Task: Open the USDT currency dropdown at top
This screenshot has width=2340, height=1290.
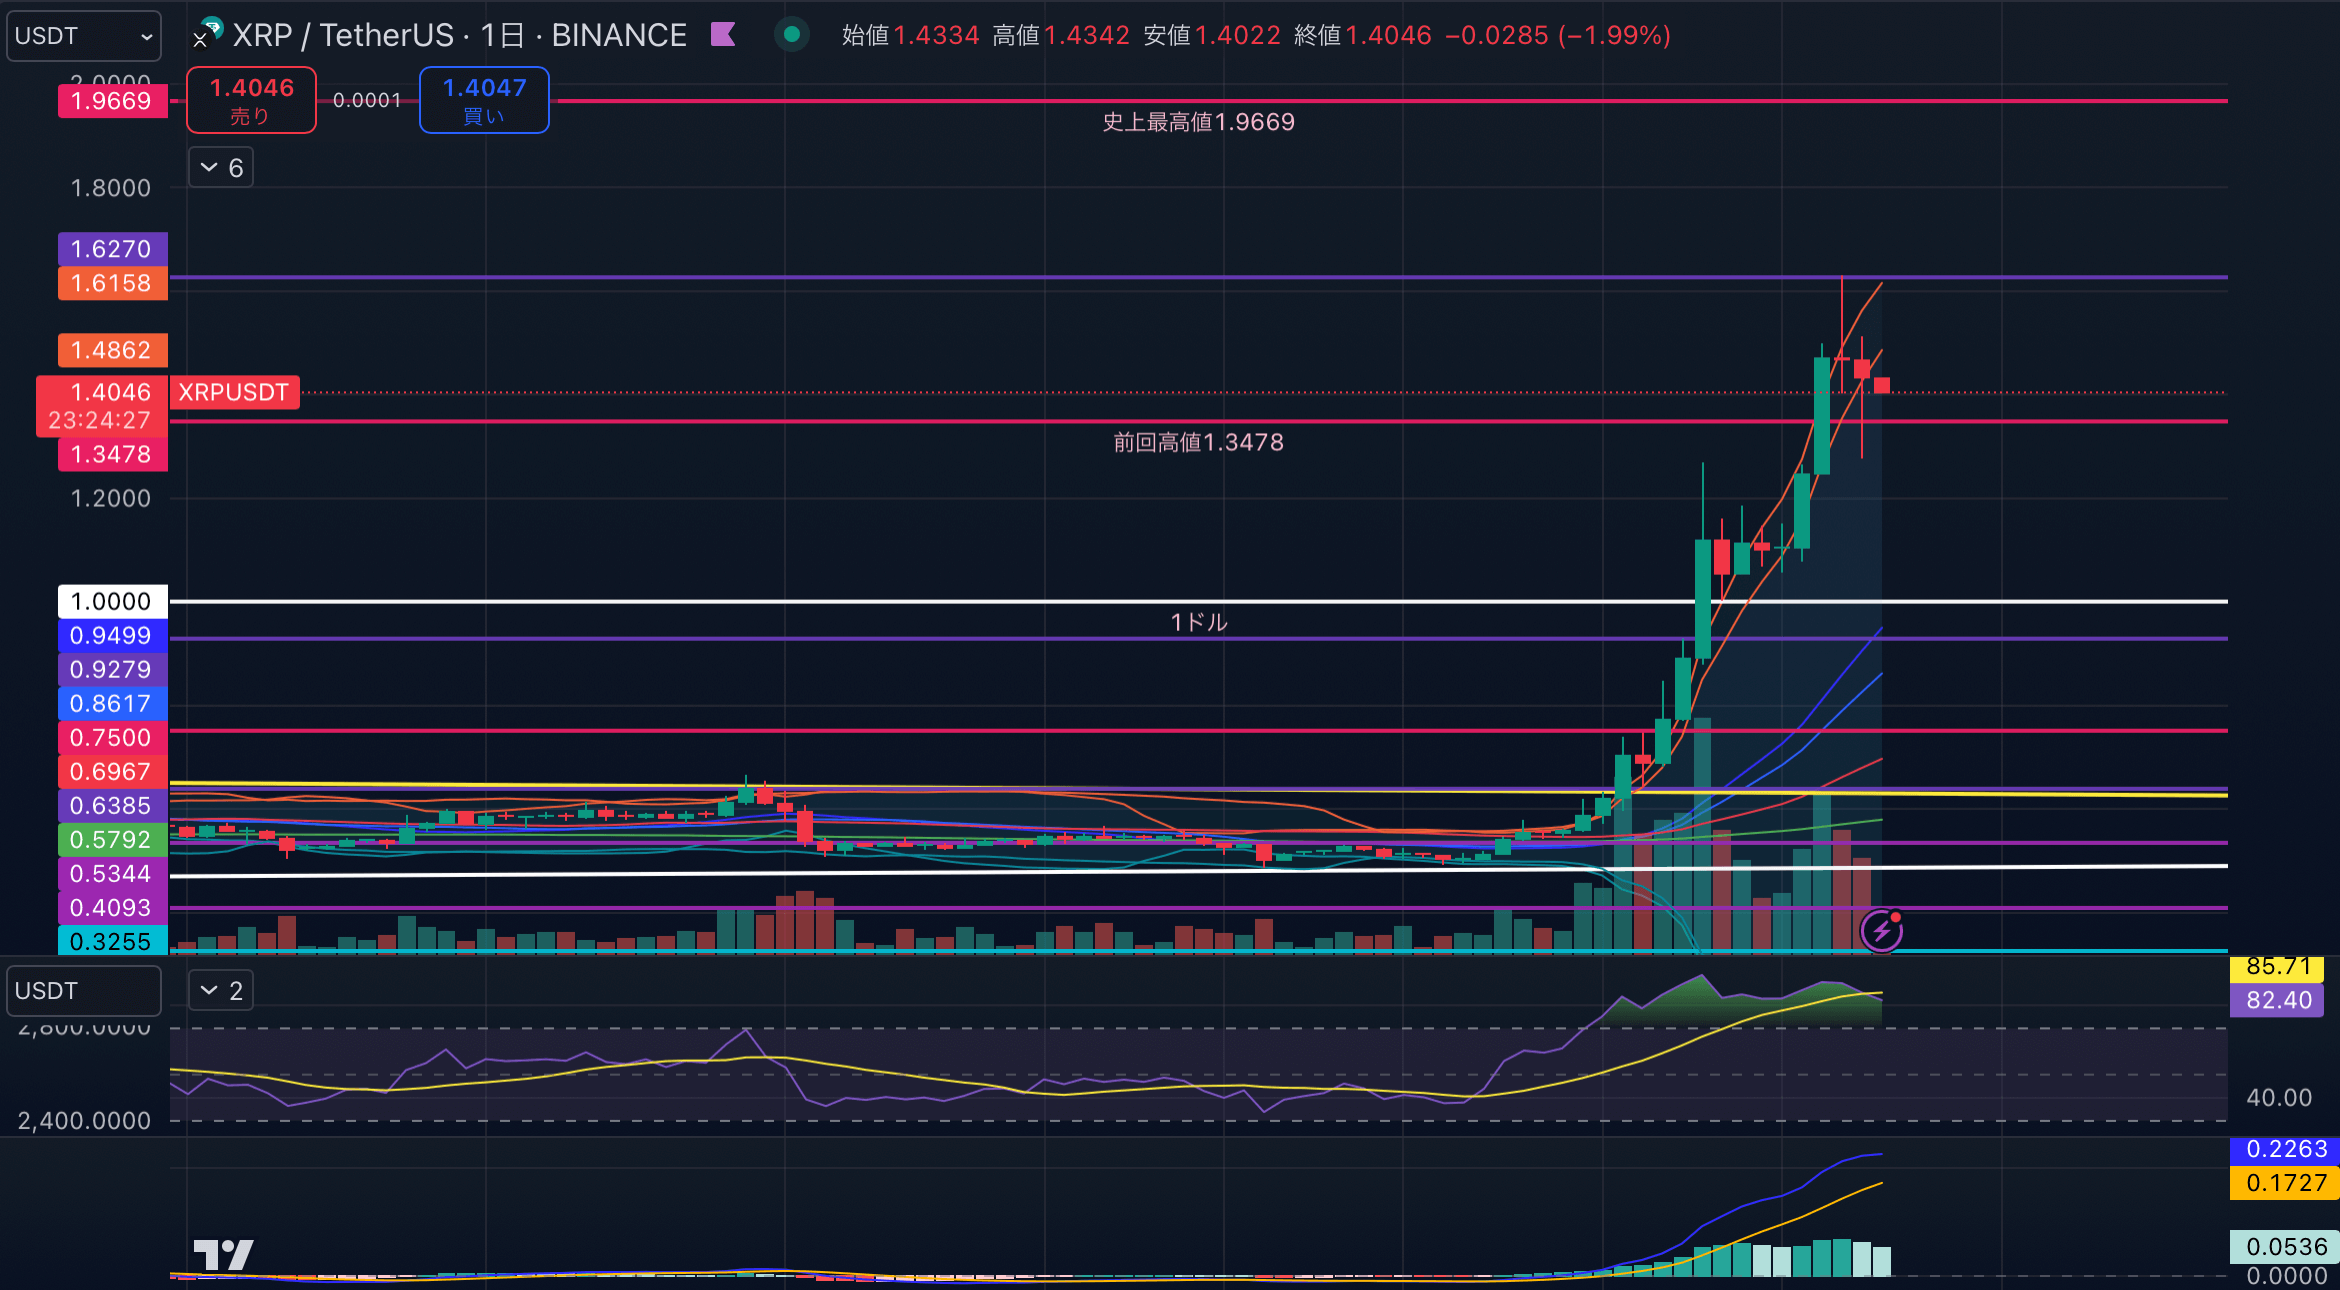Action: (x=84, y=36)
